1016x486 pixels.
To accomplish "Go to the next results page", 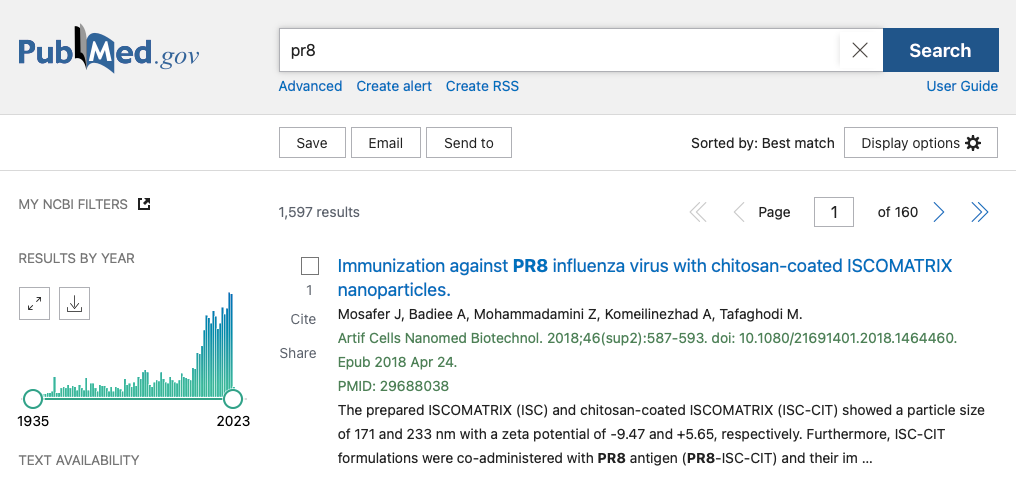I will tap(938, 212).
